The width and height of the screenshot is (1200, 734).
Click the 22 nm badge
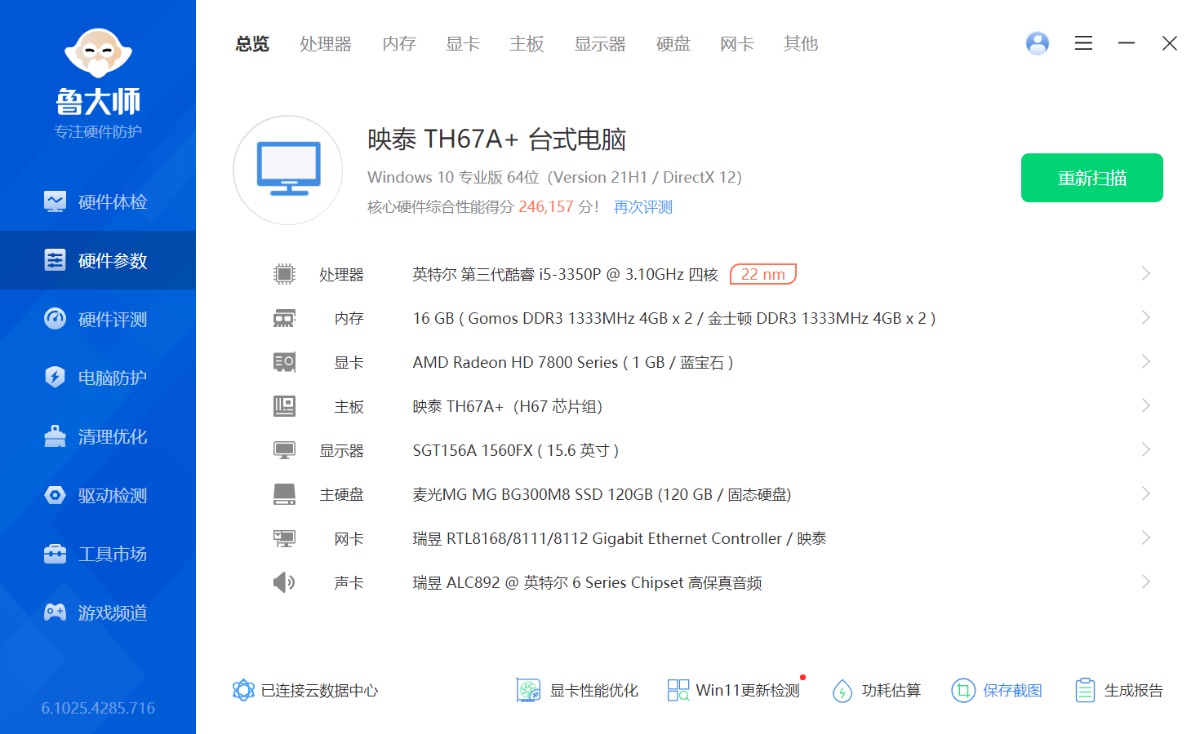point(763,274)
